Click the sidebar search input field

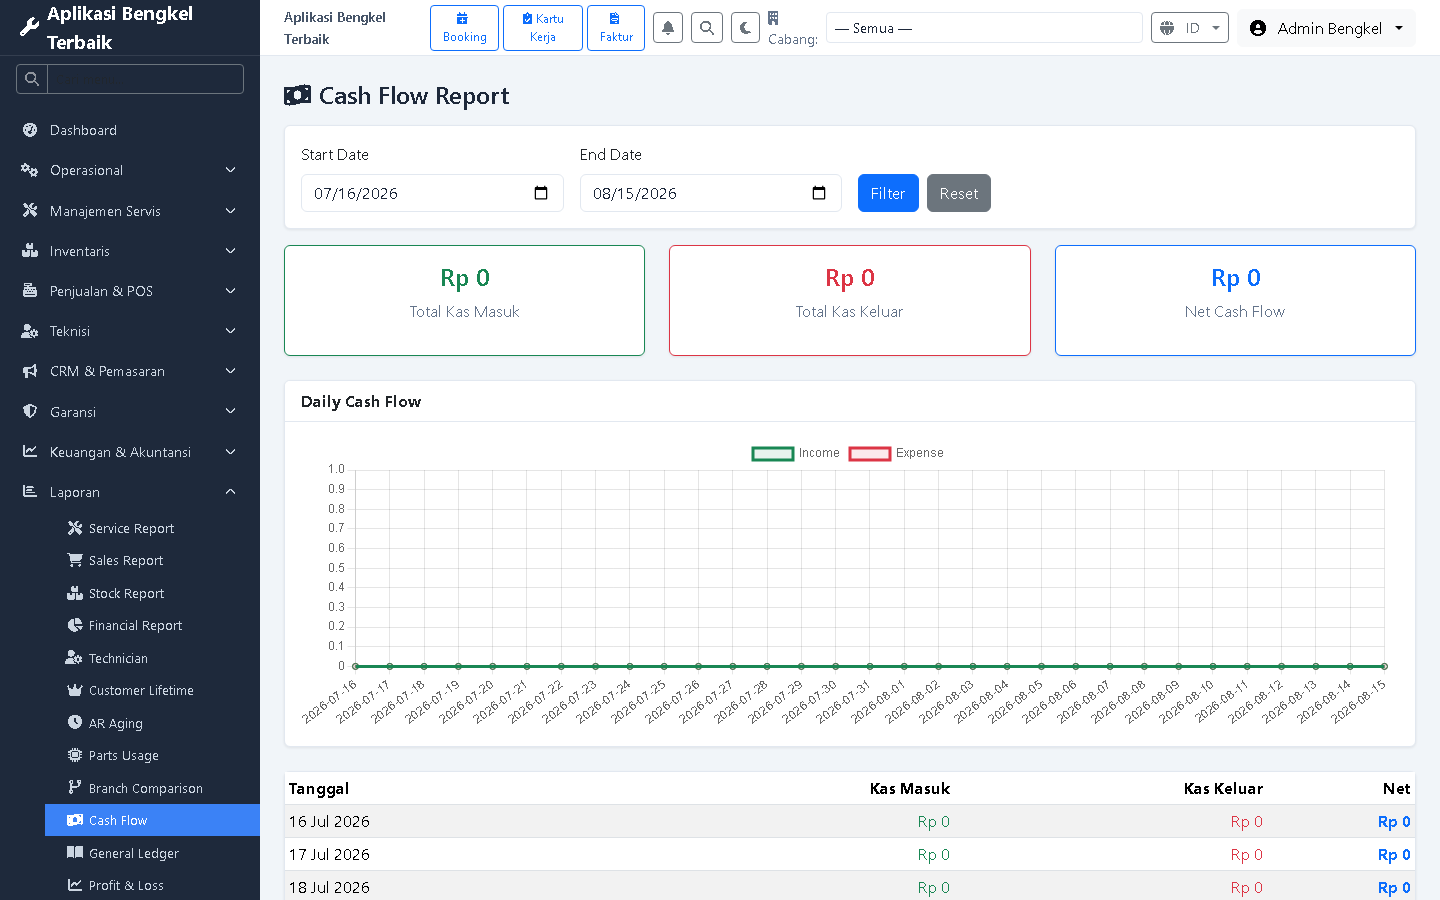point(145,79)
